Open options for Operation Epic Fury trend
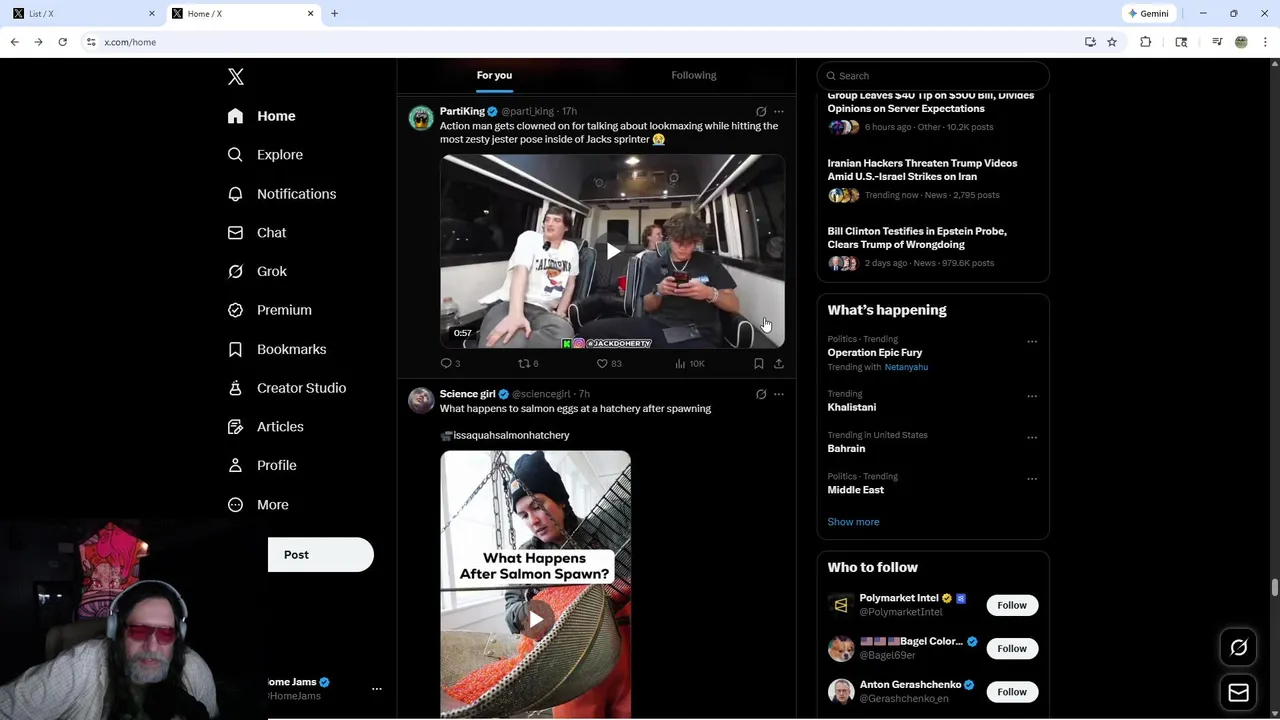This screenshot has width=1280, height=720. coord(1032,342)
